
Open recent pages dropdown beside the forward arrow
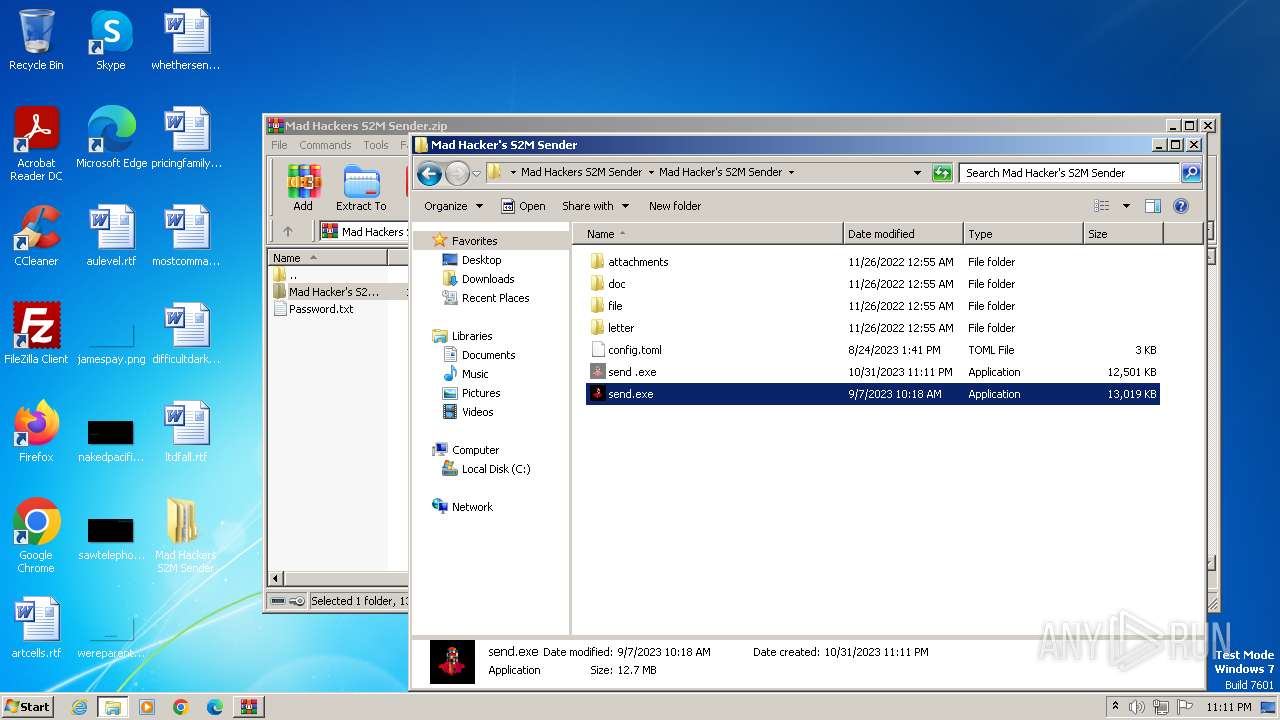[477, 173]
